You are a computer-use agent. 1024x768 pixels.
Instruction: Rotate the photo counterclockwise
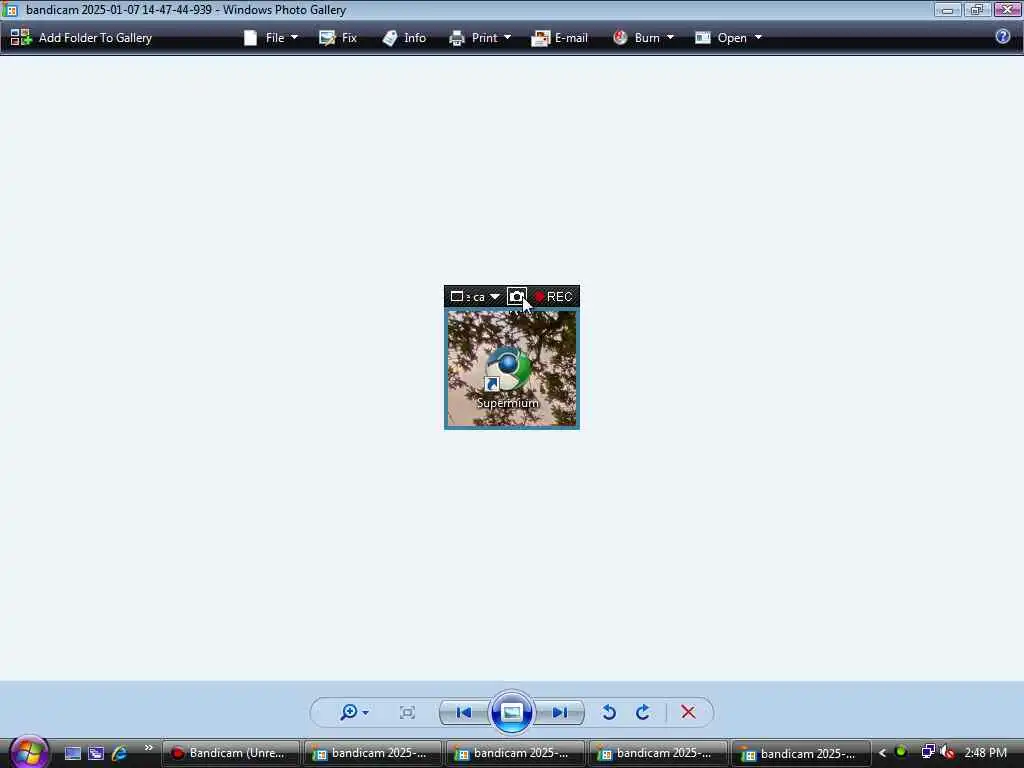(x=609, y=712)
